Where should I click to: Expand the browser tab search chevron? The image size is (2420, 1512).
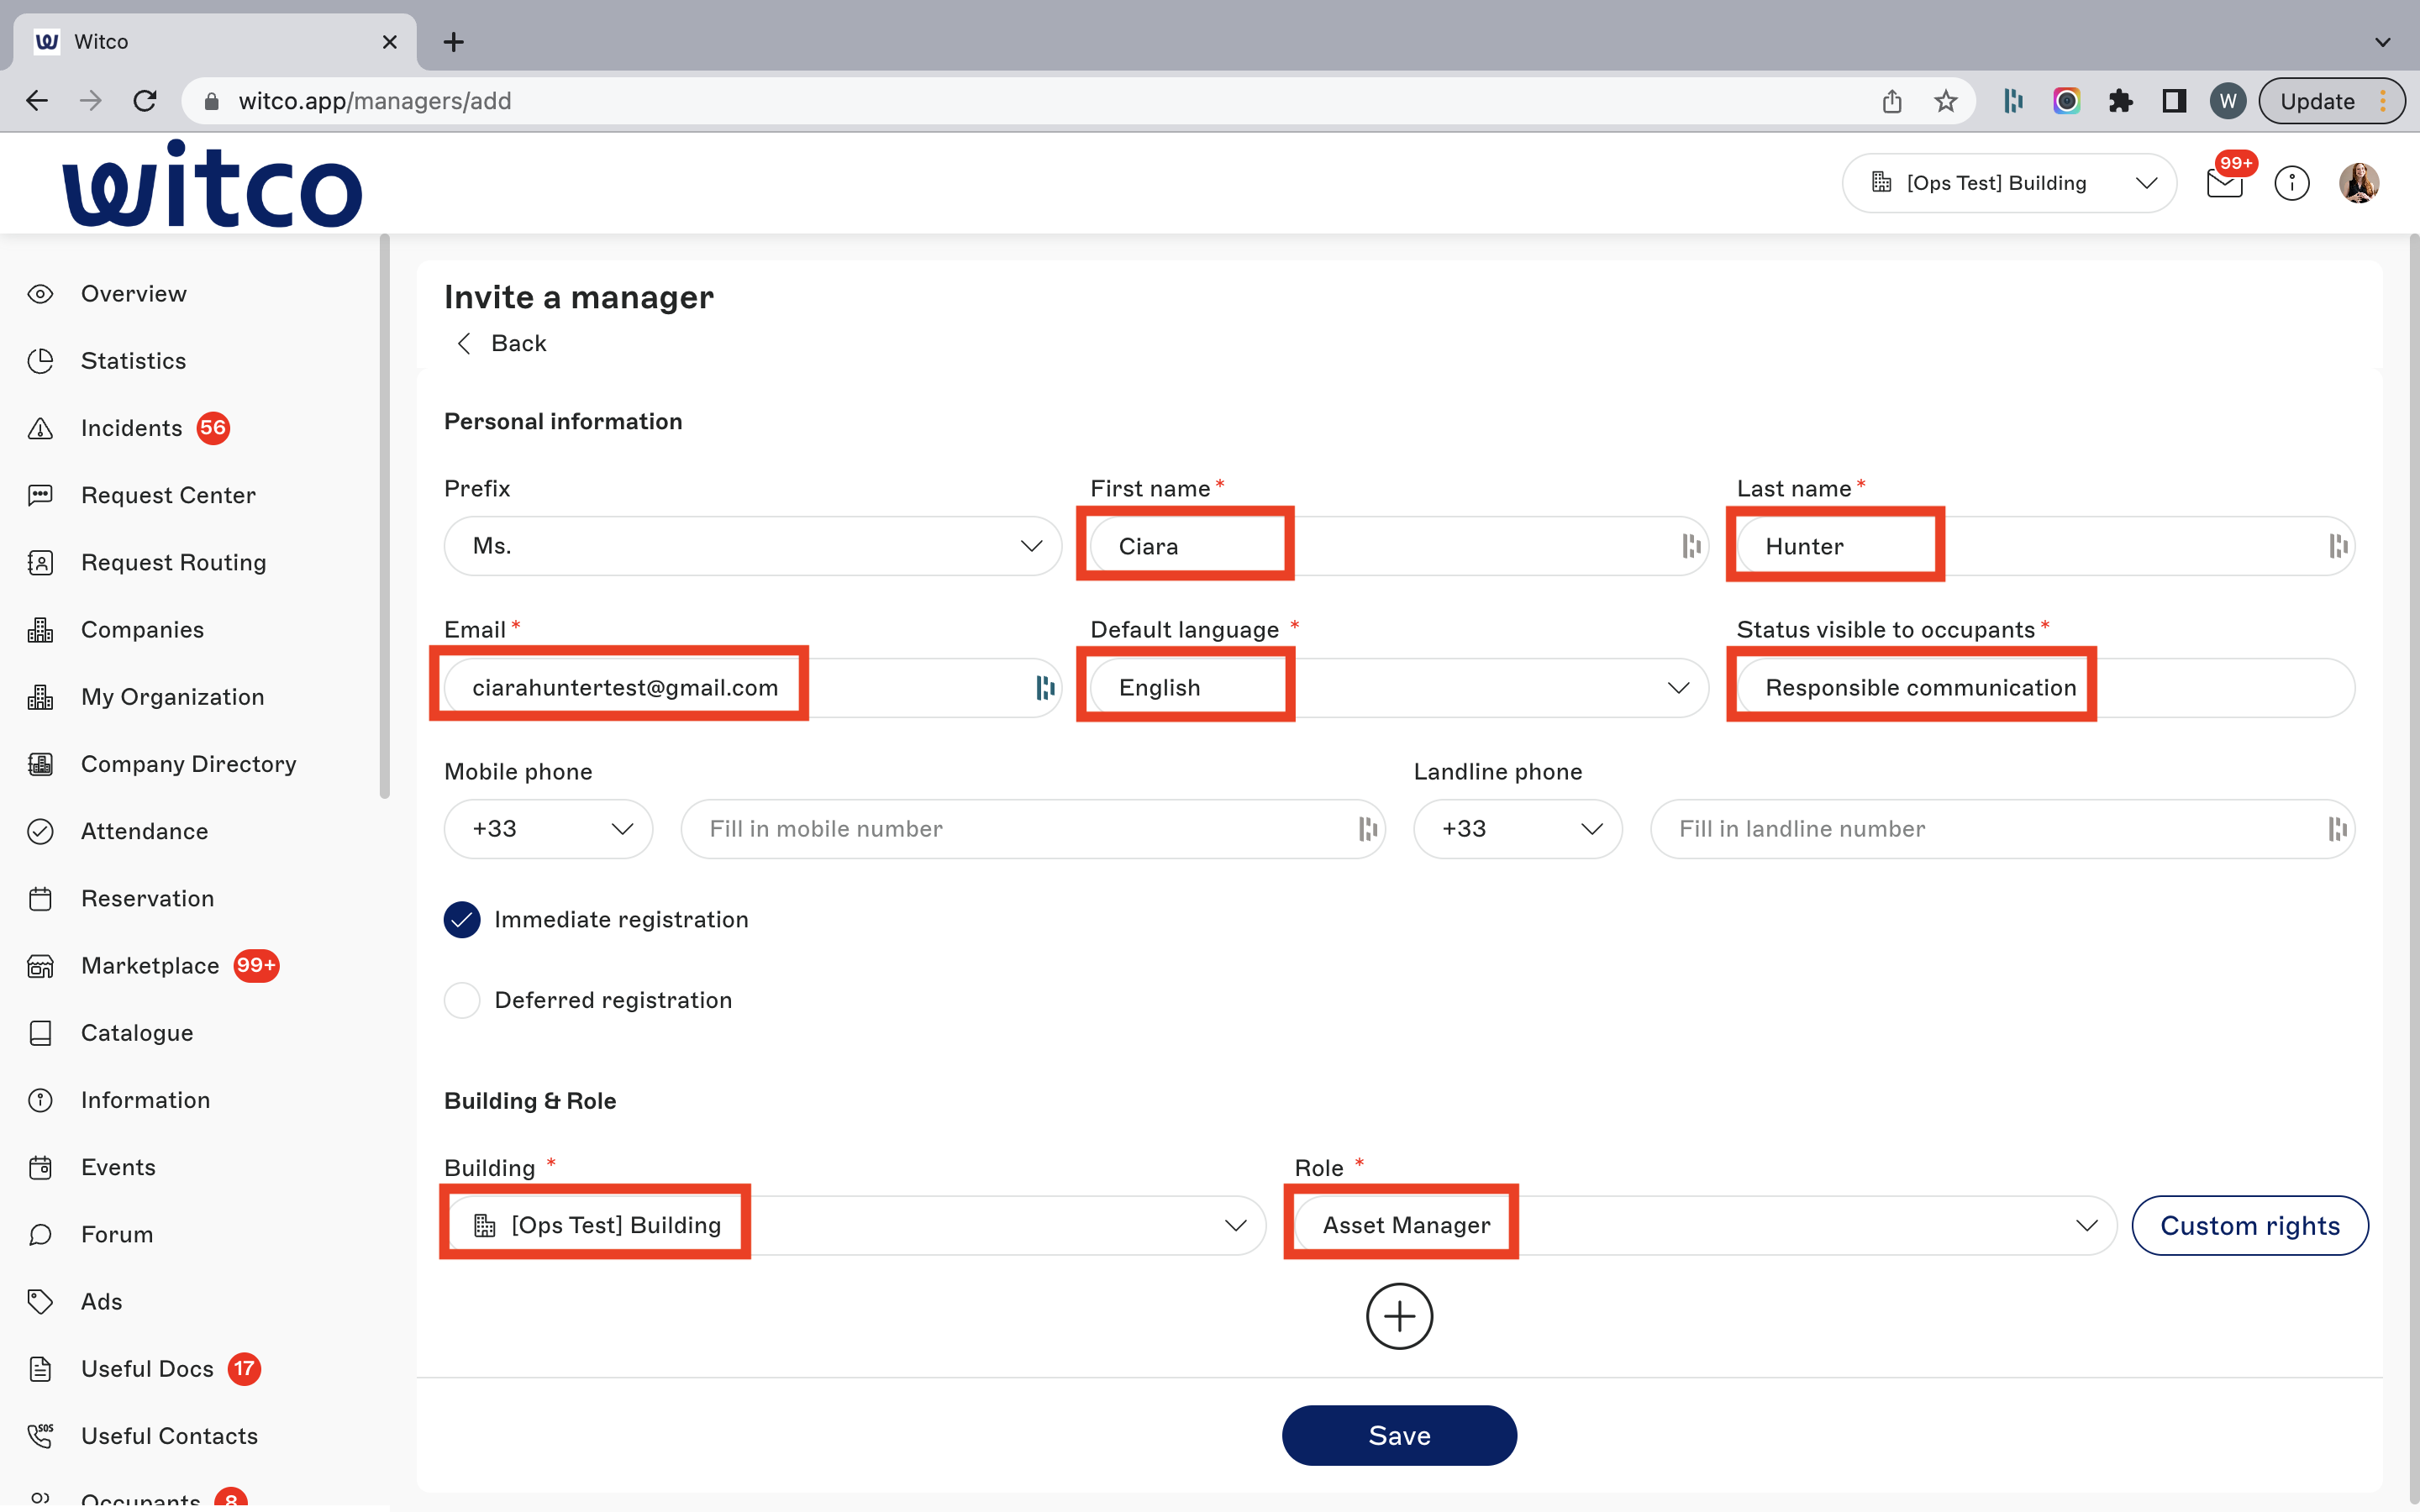(x=2383, y=42)
